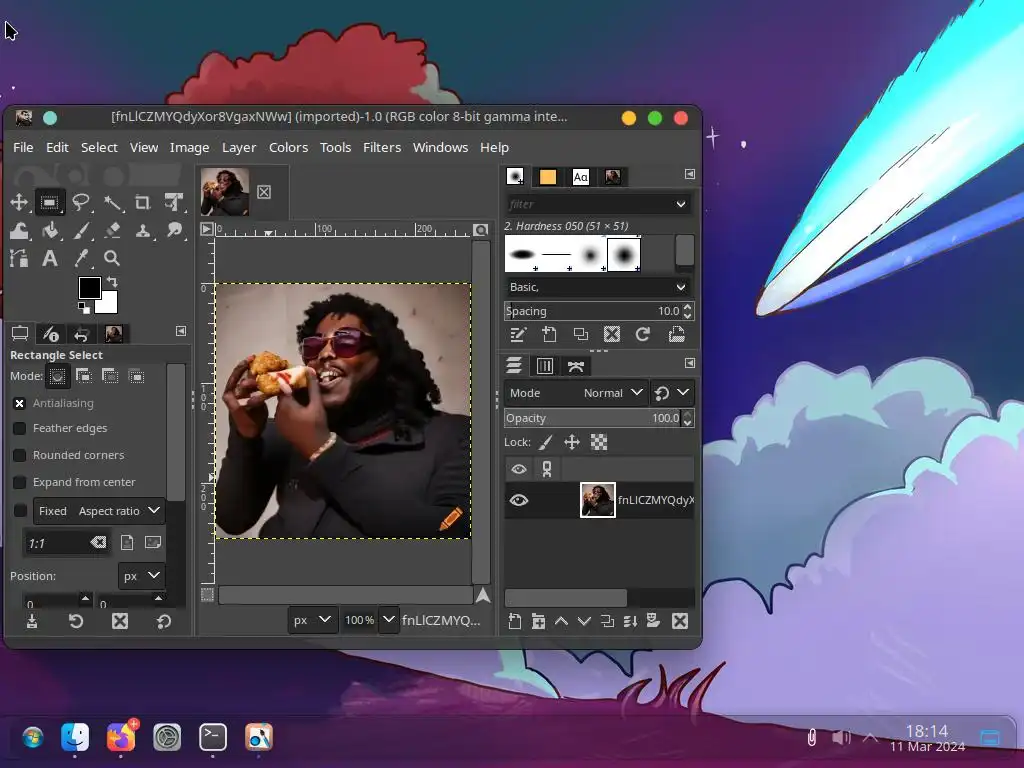
Task: Create a new layer group
Action: 538,621
